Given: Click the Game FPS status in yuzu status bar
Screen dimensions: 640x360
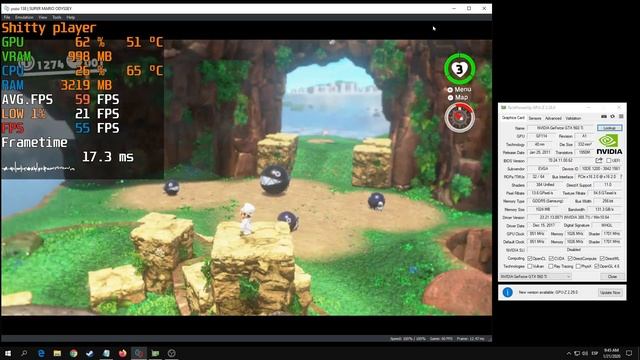Looking at the screenshot, I should [x=441, y=339].
